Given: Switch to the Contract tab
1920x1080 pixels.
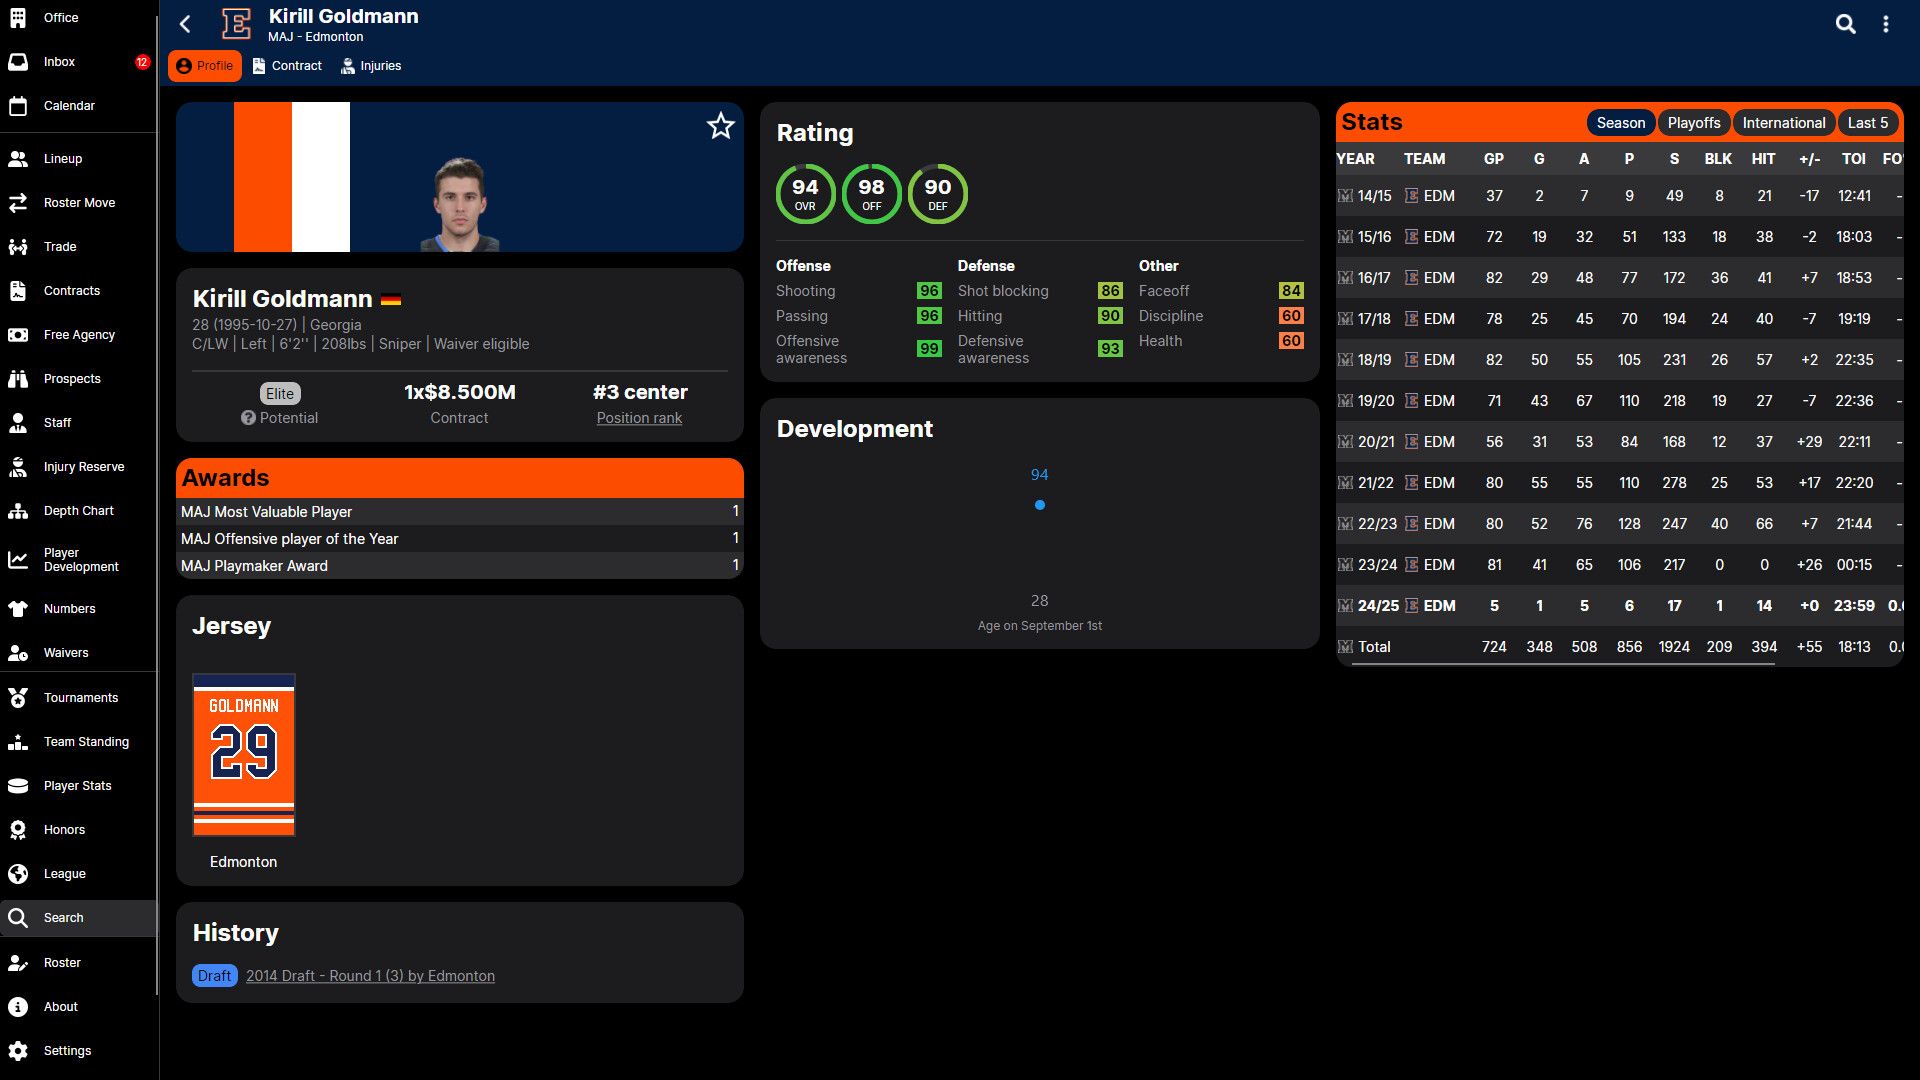Looking at the screenshot, I should point(288,65).
